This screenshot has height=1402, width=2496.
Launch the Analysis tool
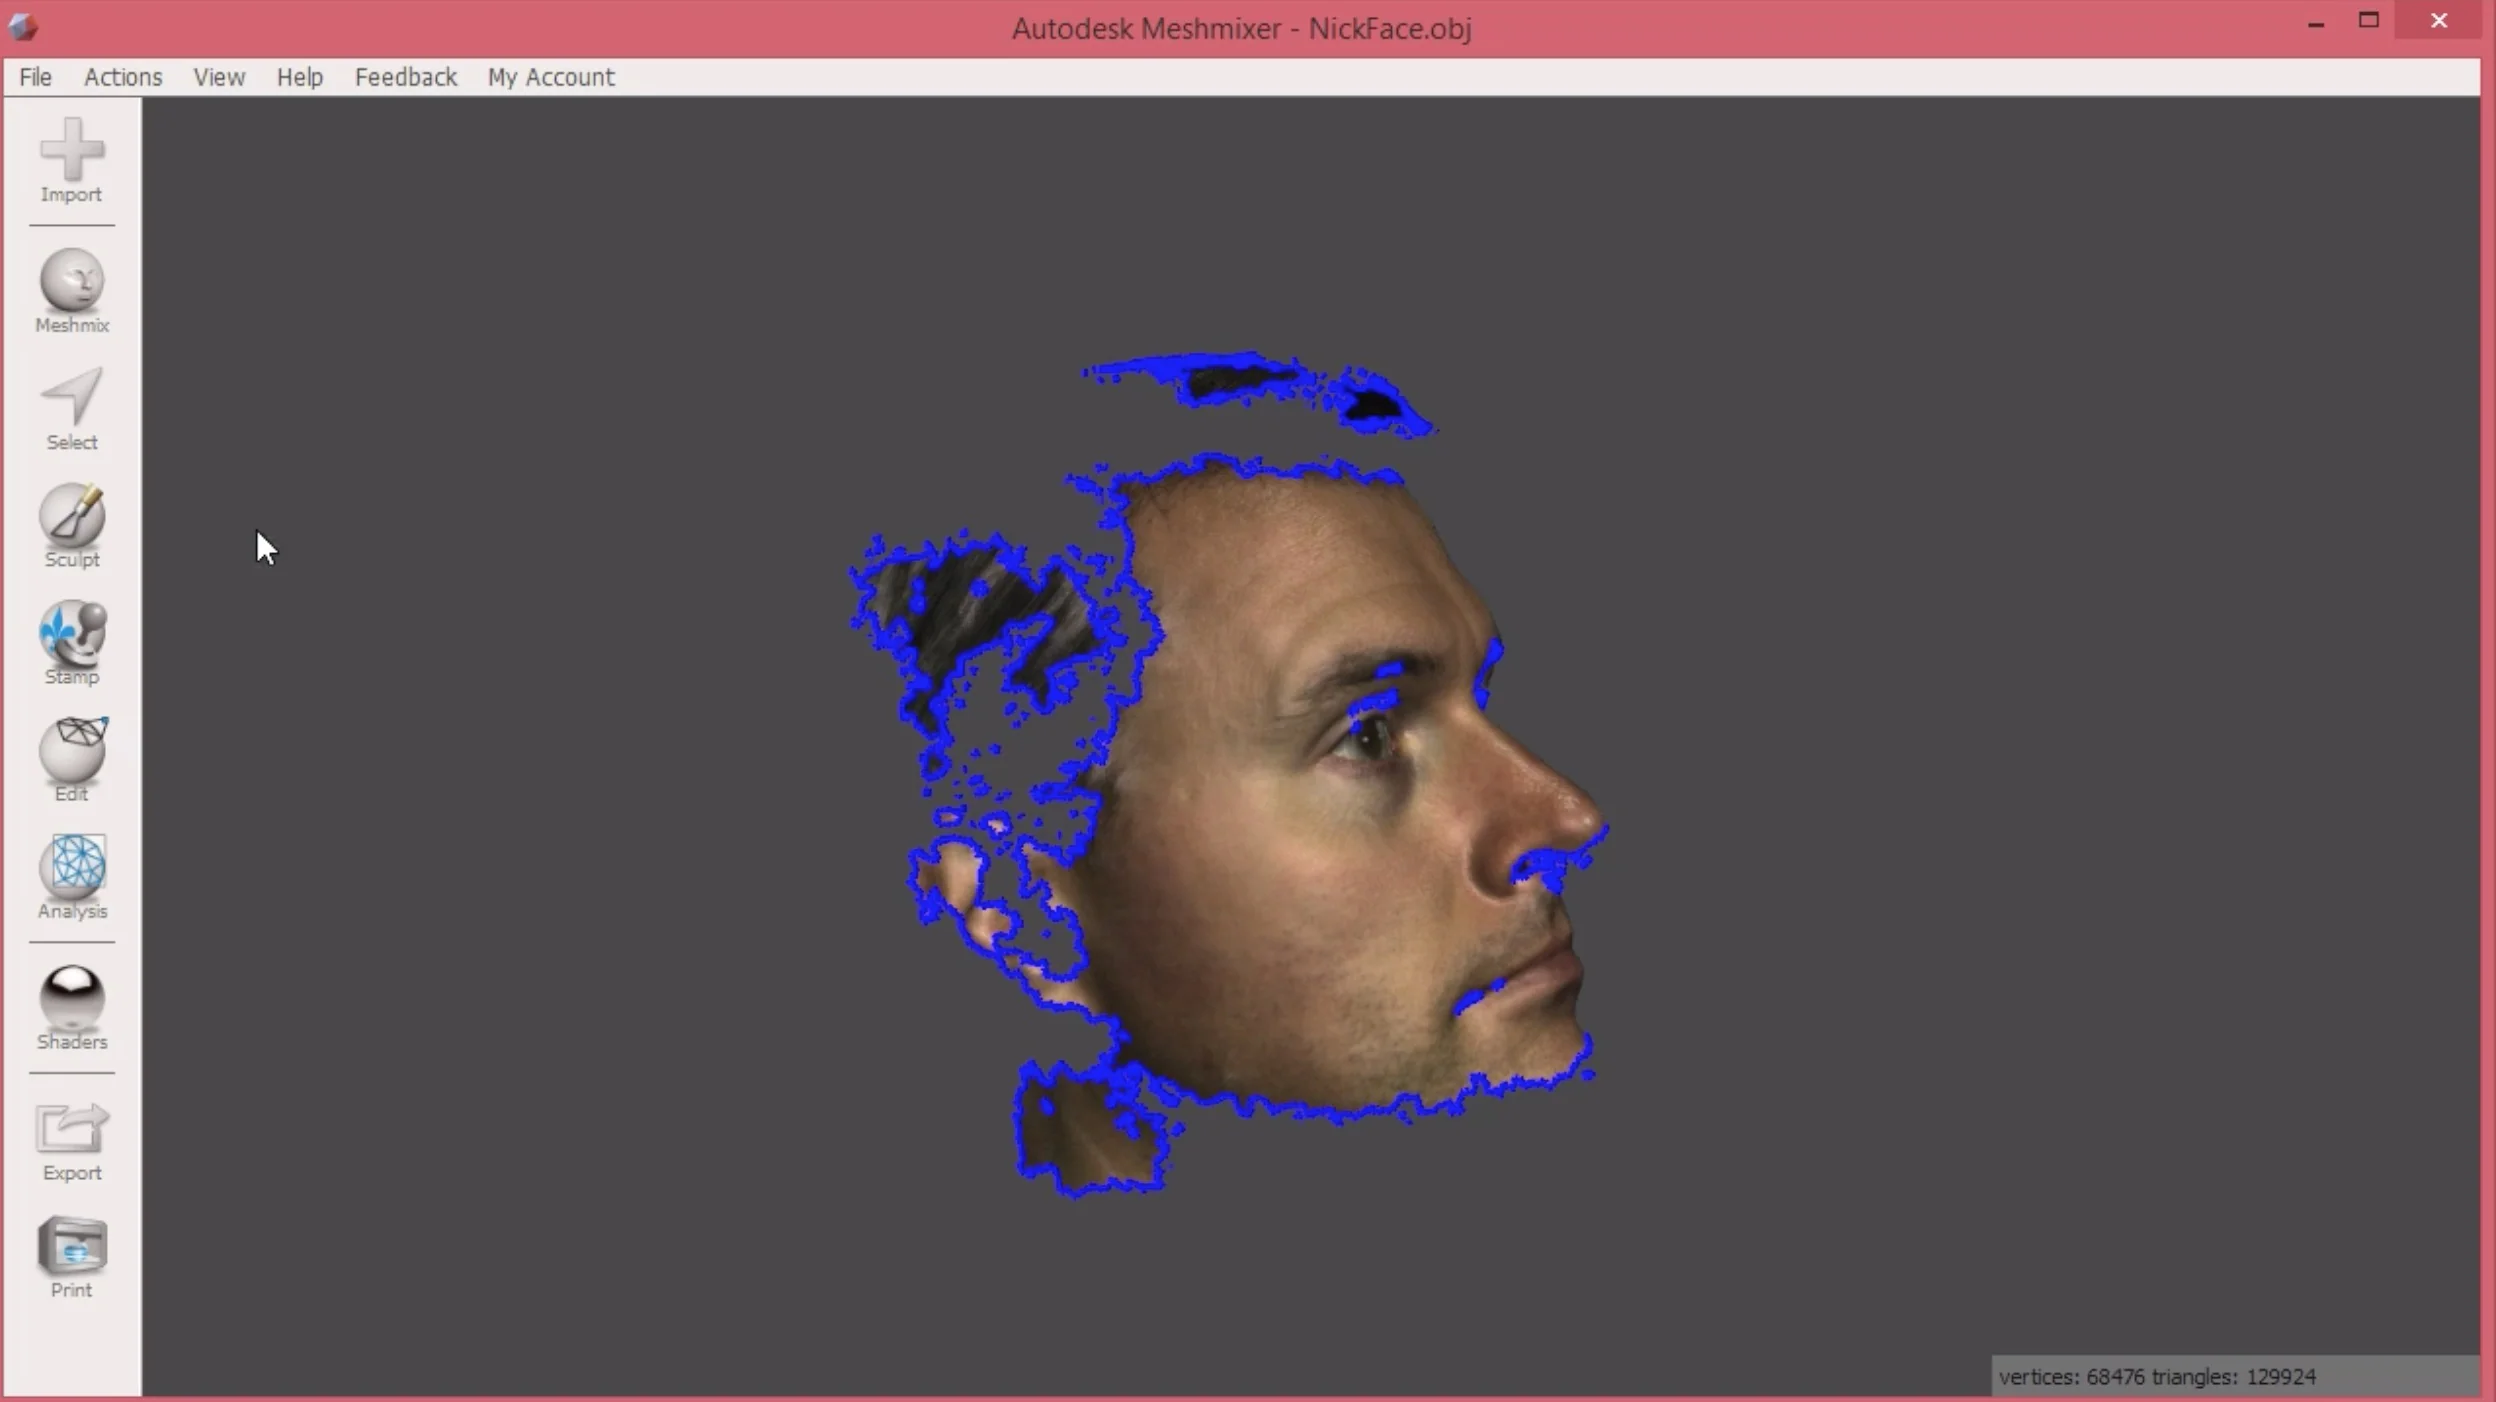pos(71,876)
